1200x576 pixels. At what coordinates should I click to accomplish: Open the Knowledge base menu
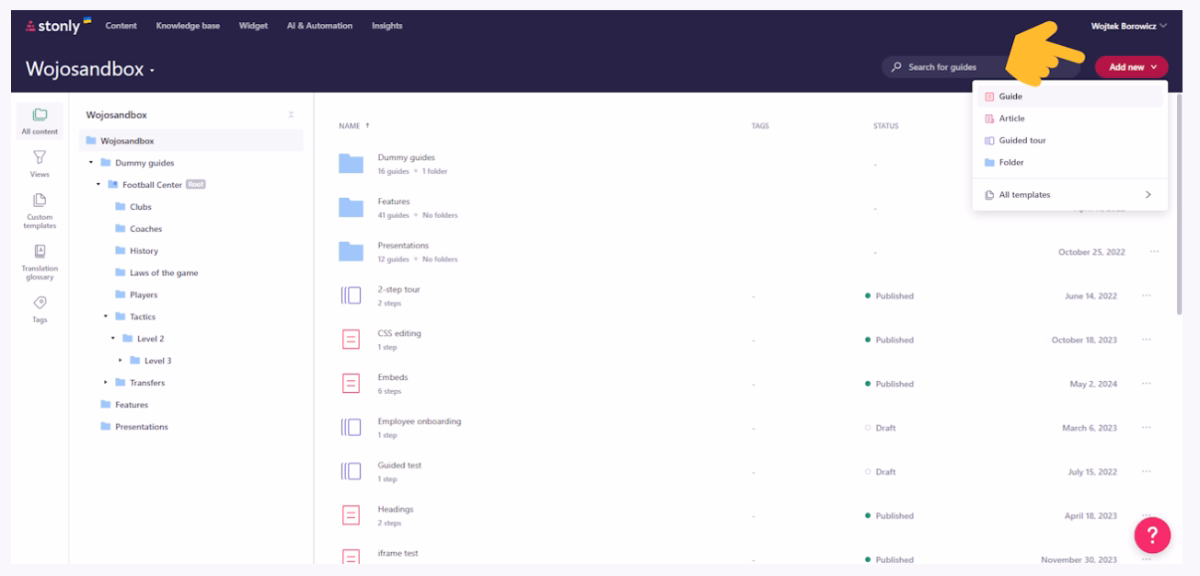pos(188,26)
